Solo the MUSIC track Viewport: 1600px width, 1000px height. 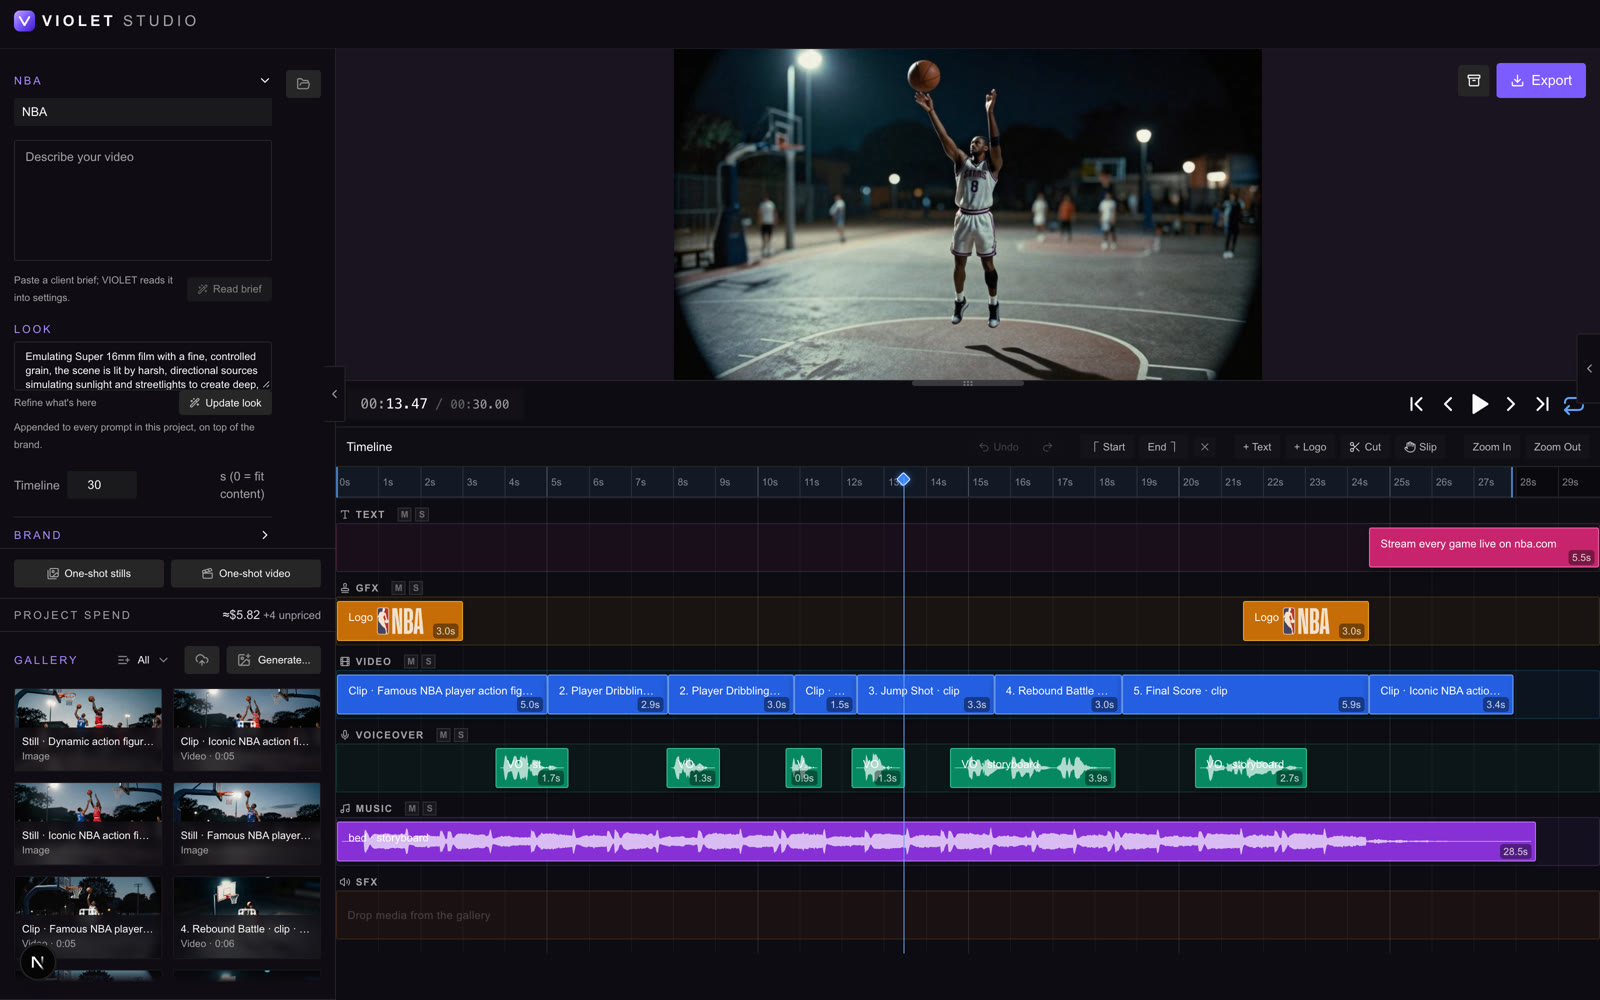[x=429, y=808]
